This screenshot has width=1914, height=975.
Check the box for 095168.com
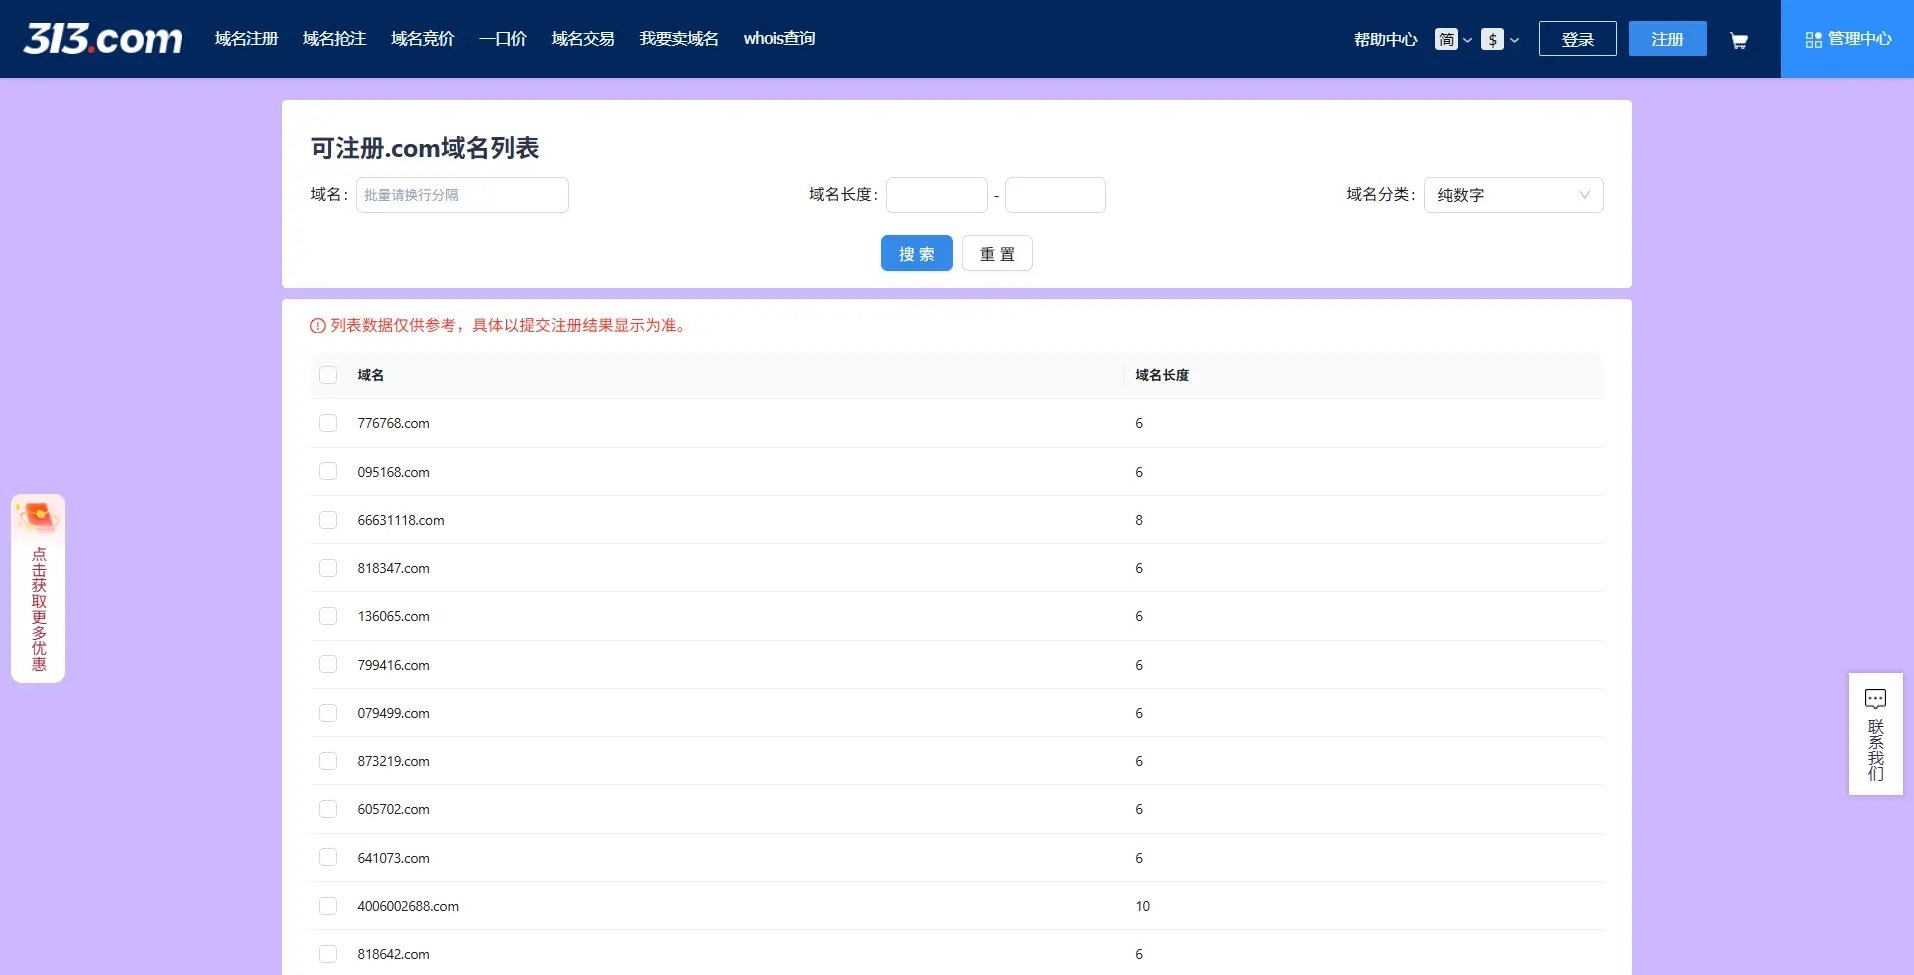328,471
